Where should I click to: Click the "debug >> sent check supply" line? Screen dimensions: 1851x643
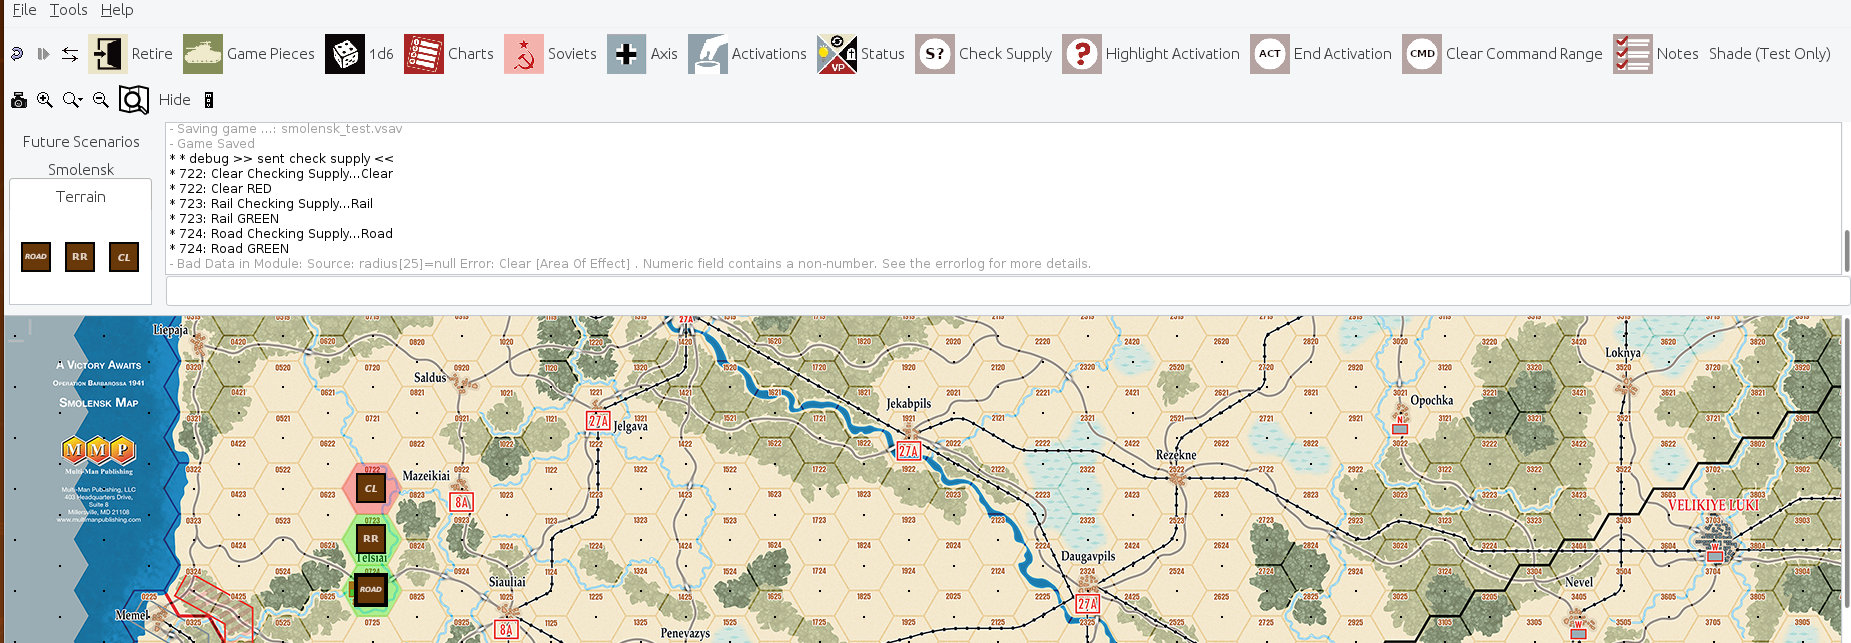281,159
